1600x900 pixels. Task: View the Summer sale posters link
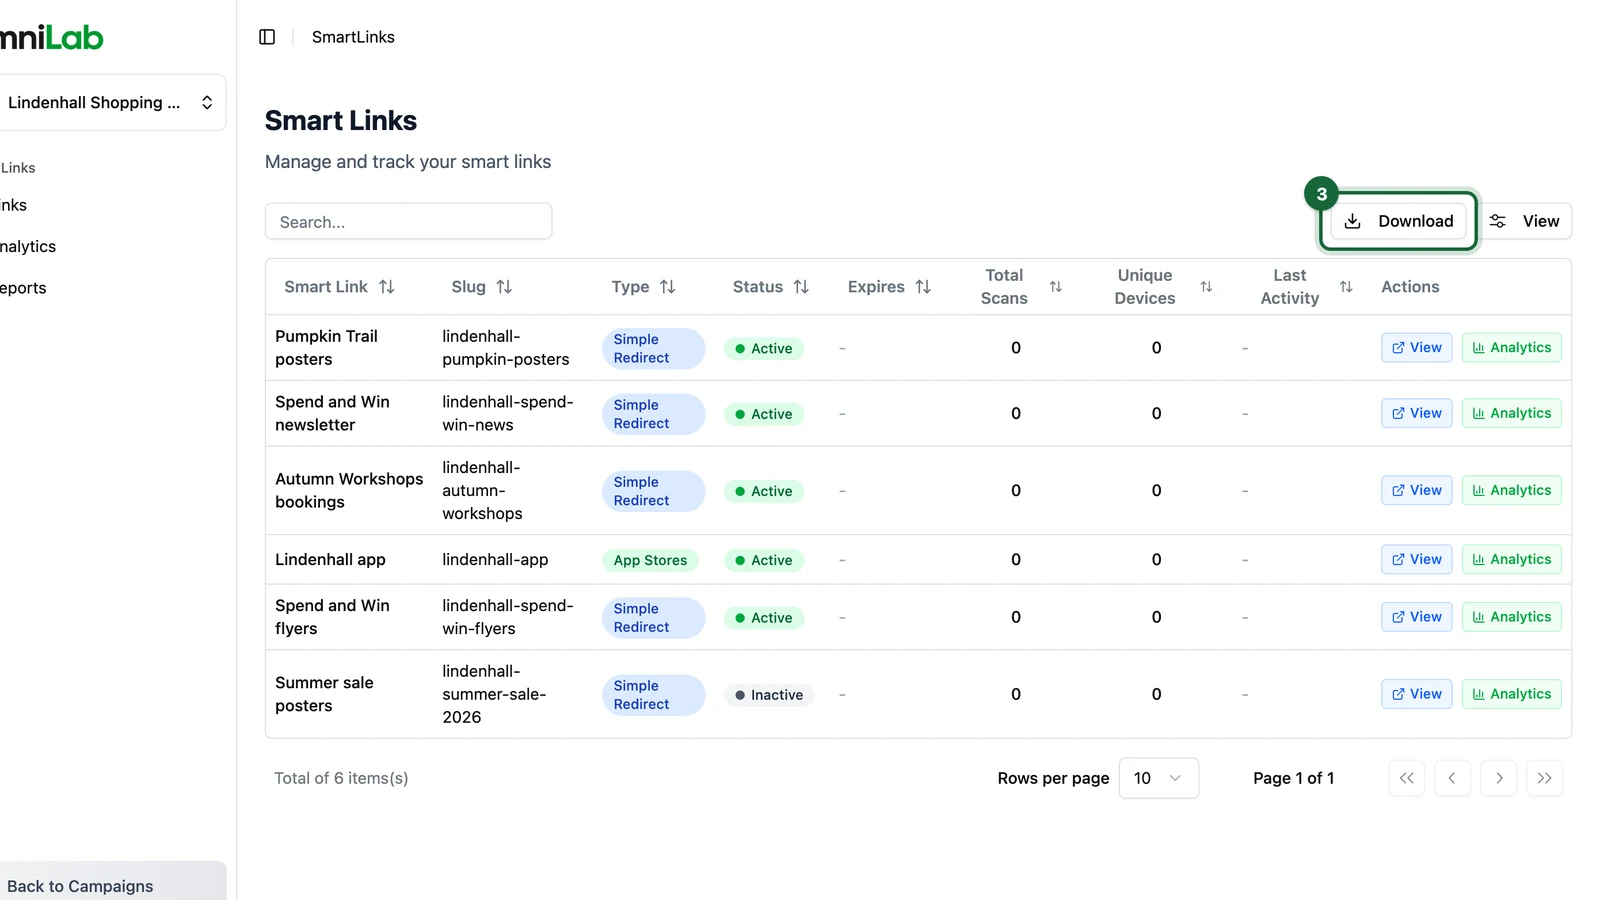1416,694
